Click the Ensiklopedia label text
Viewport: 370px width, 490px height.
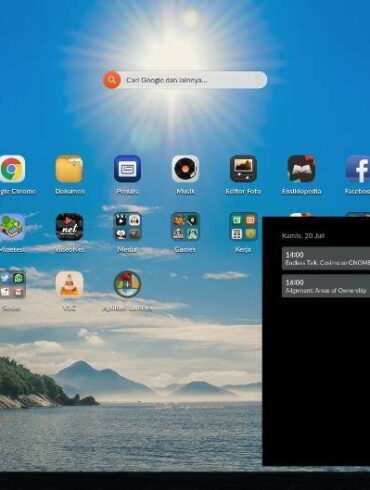(x=301, y=191)
